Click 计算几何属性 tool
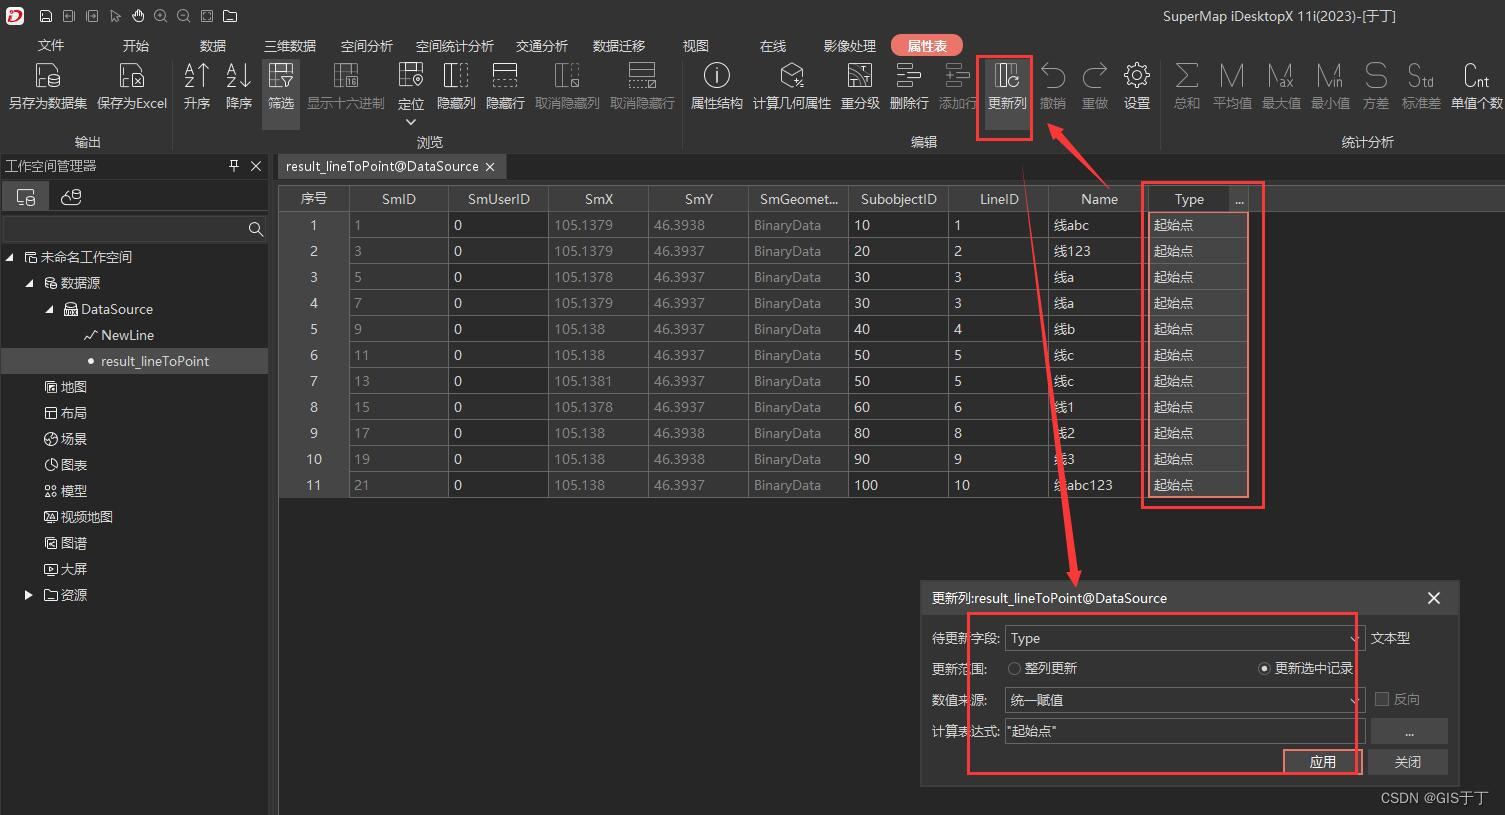The height and width of the screenshot is (815, 1505). (792, 86)
